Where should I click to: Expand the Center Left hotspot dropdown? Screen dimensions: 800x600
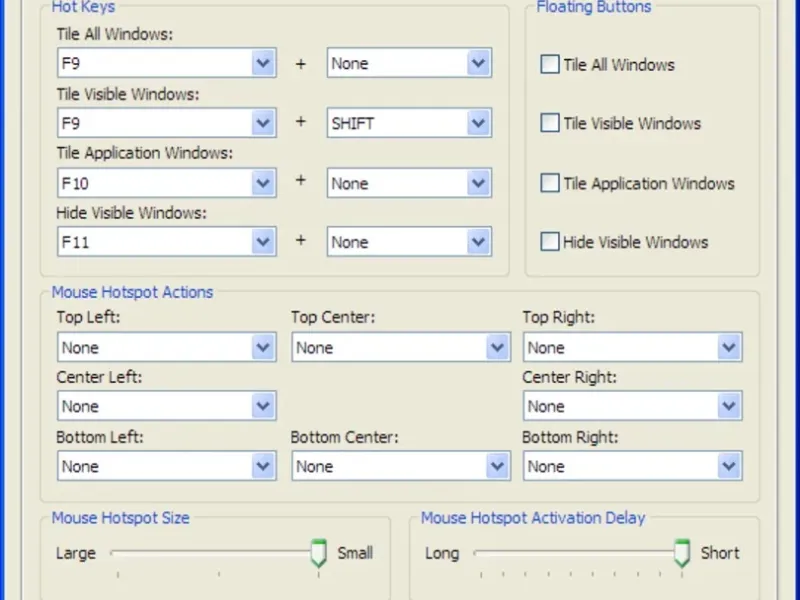point(263,407)
